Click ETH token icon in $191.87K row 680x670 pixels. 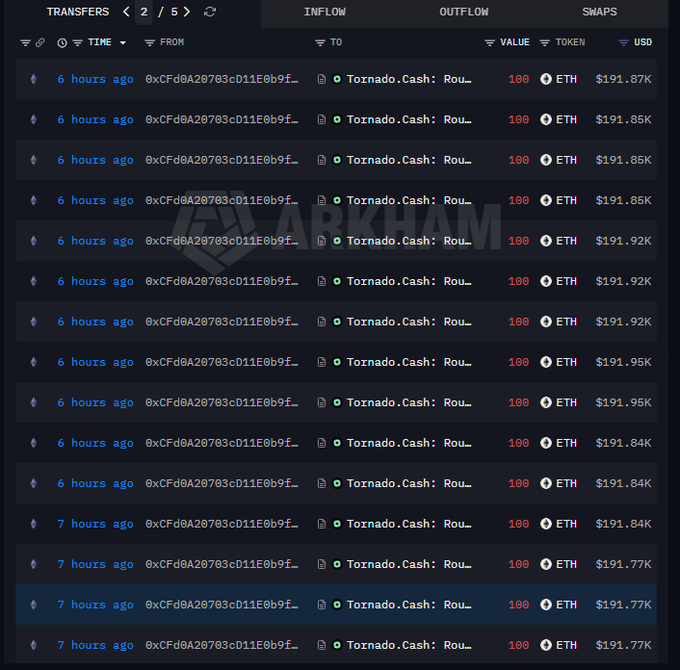click(x=546, y=79)
